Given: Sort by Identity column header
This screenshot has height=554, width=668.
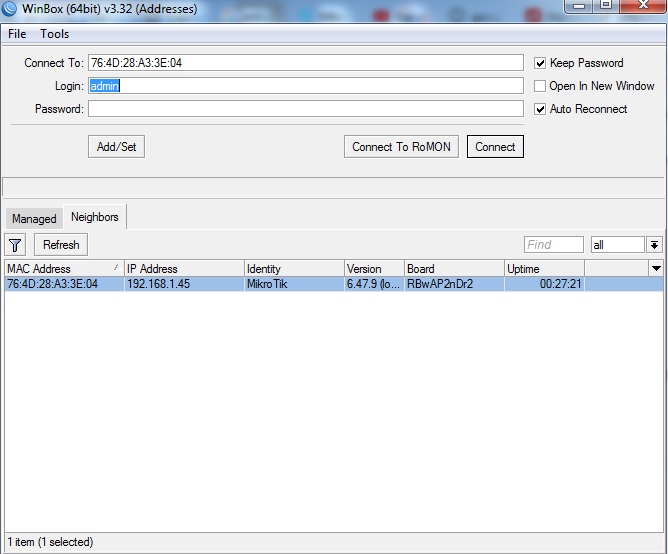Looking at the screenshot, I should pyautogui.click(x=294, y=268).
